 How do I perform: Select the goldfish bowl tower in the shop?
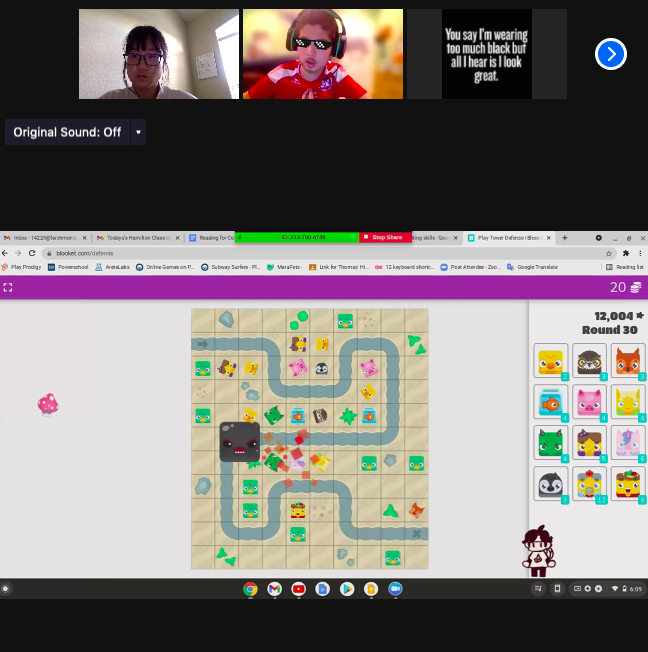(x=551, y=401)
